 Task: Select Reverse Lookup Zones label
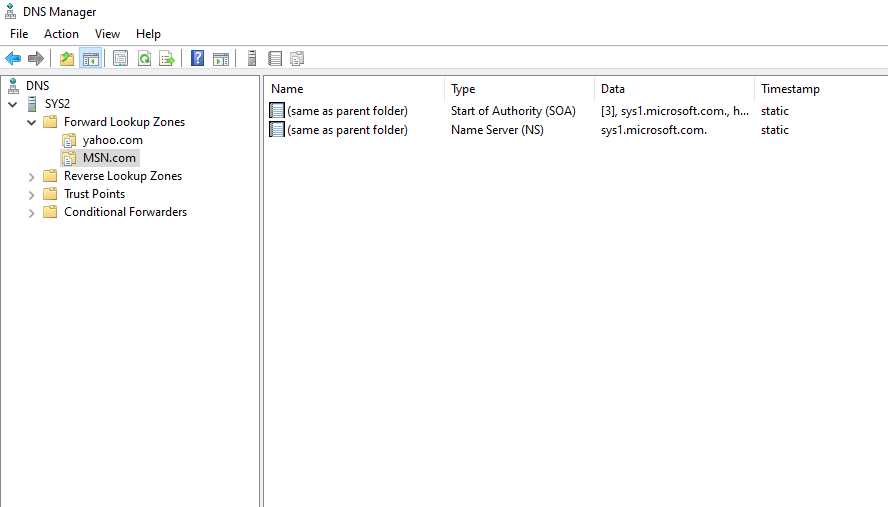pos(123,176)
